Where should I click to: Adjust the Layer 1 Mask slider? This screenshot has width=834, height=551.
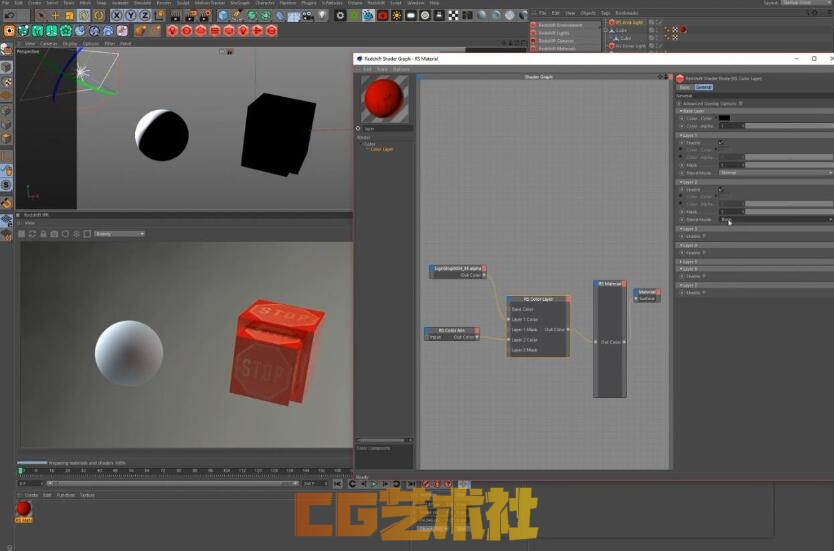coord(789,165)
